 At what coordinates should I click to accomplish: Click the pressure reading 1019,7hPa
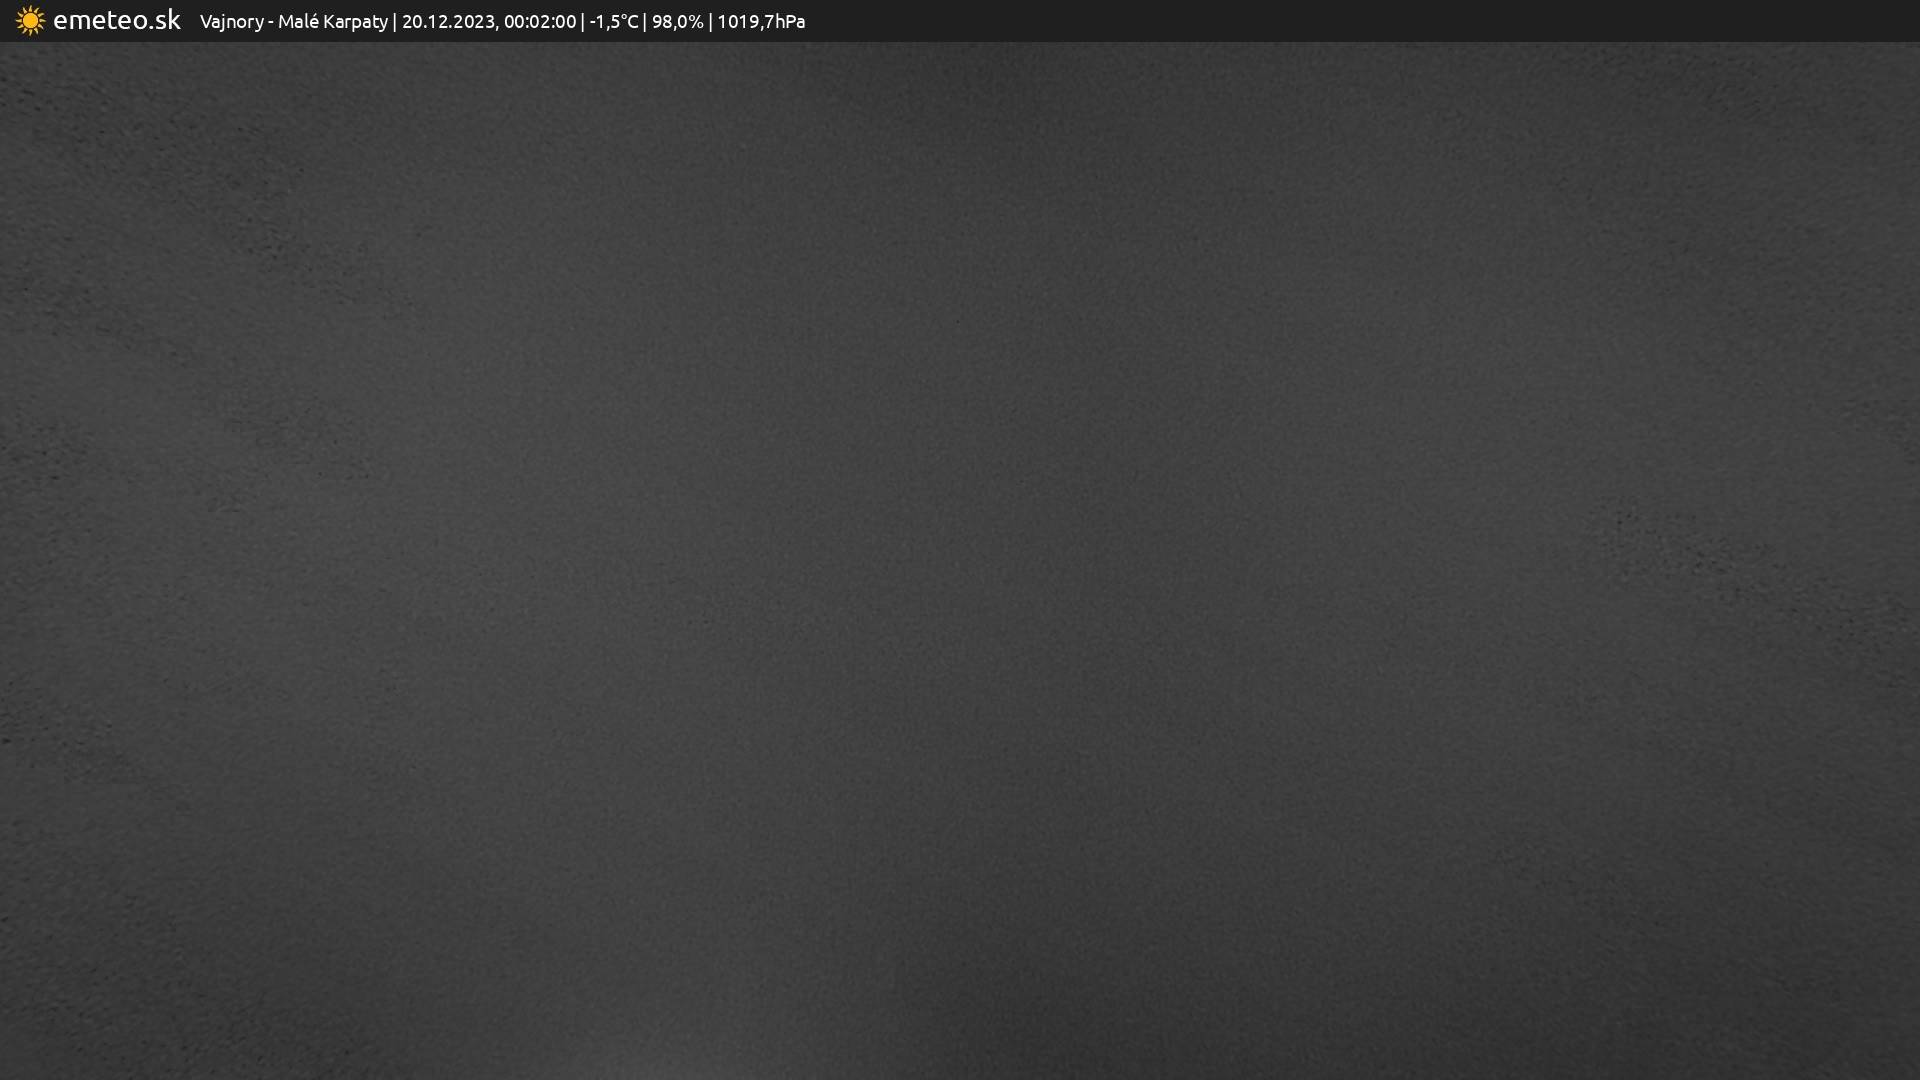pos(761,22)
